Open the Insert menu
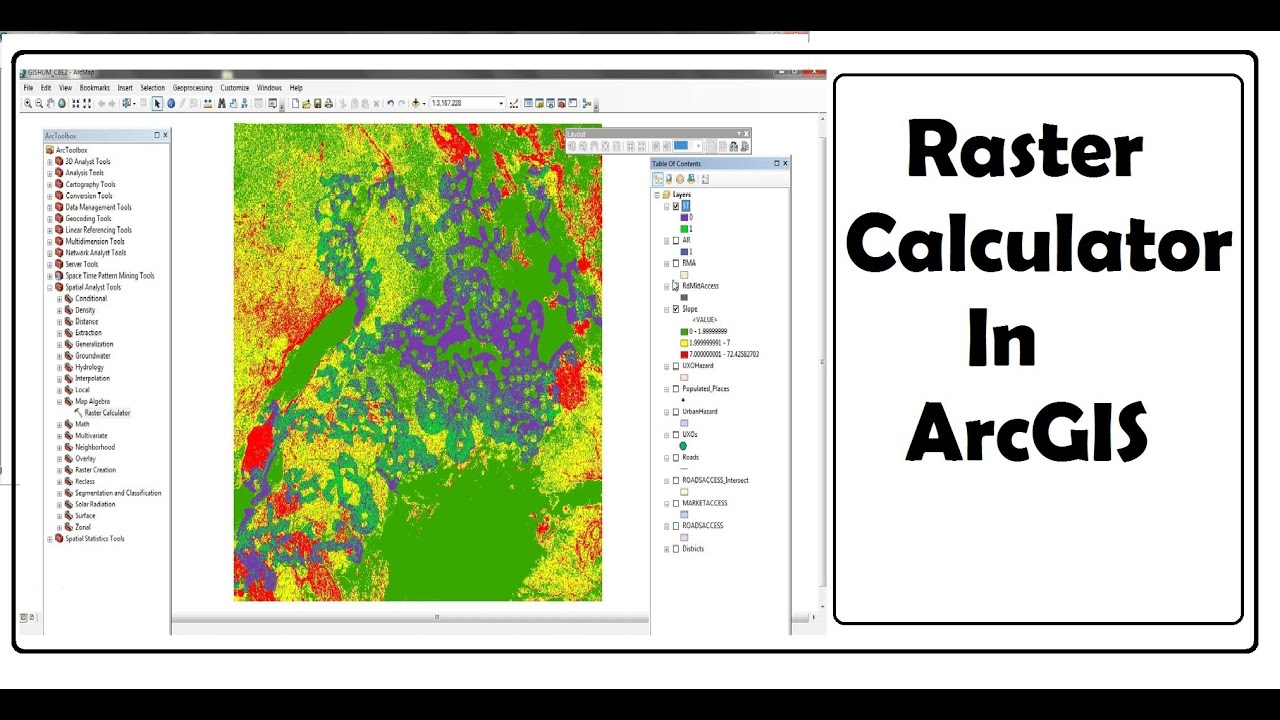1280x720 pixels. click(125, 88)
